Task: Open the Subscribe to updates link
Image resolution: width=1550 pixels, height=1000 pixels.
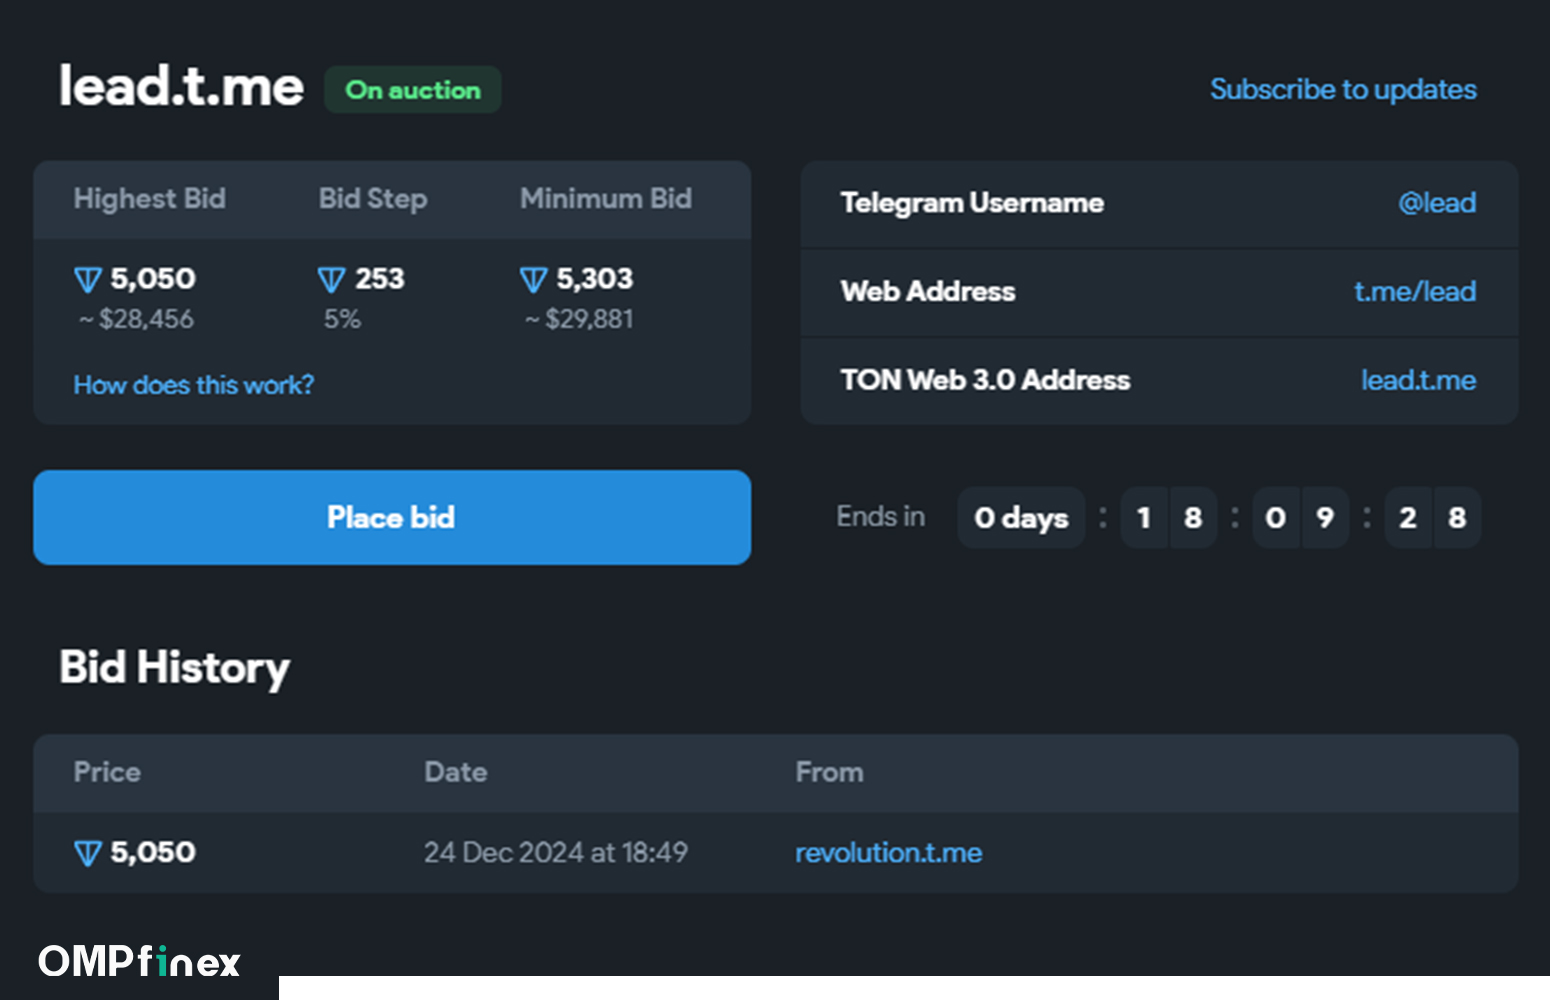Action: pos(1342,90)
